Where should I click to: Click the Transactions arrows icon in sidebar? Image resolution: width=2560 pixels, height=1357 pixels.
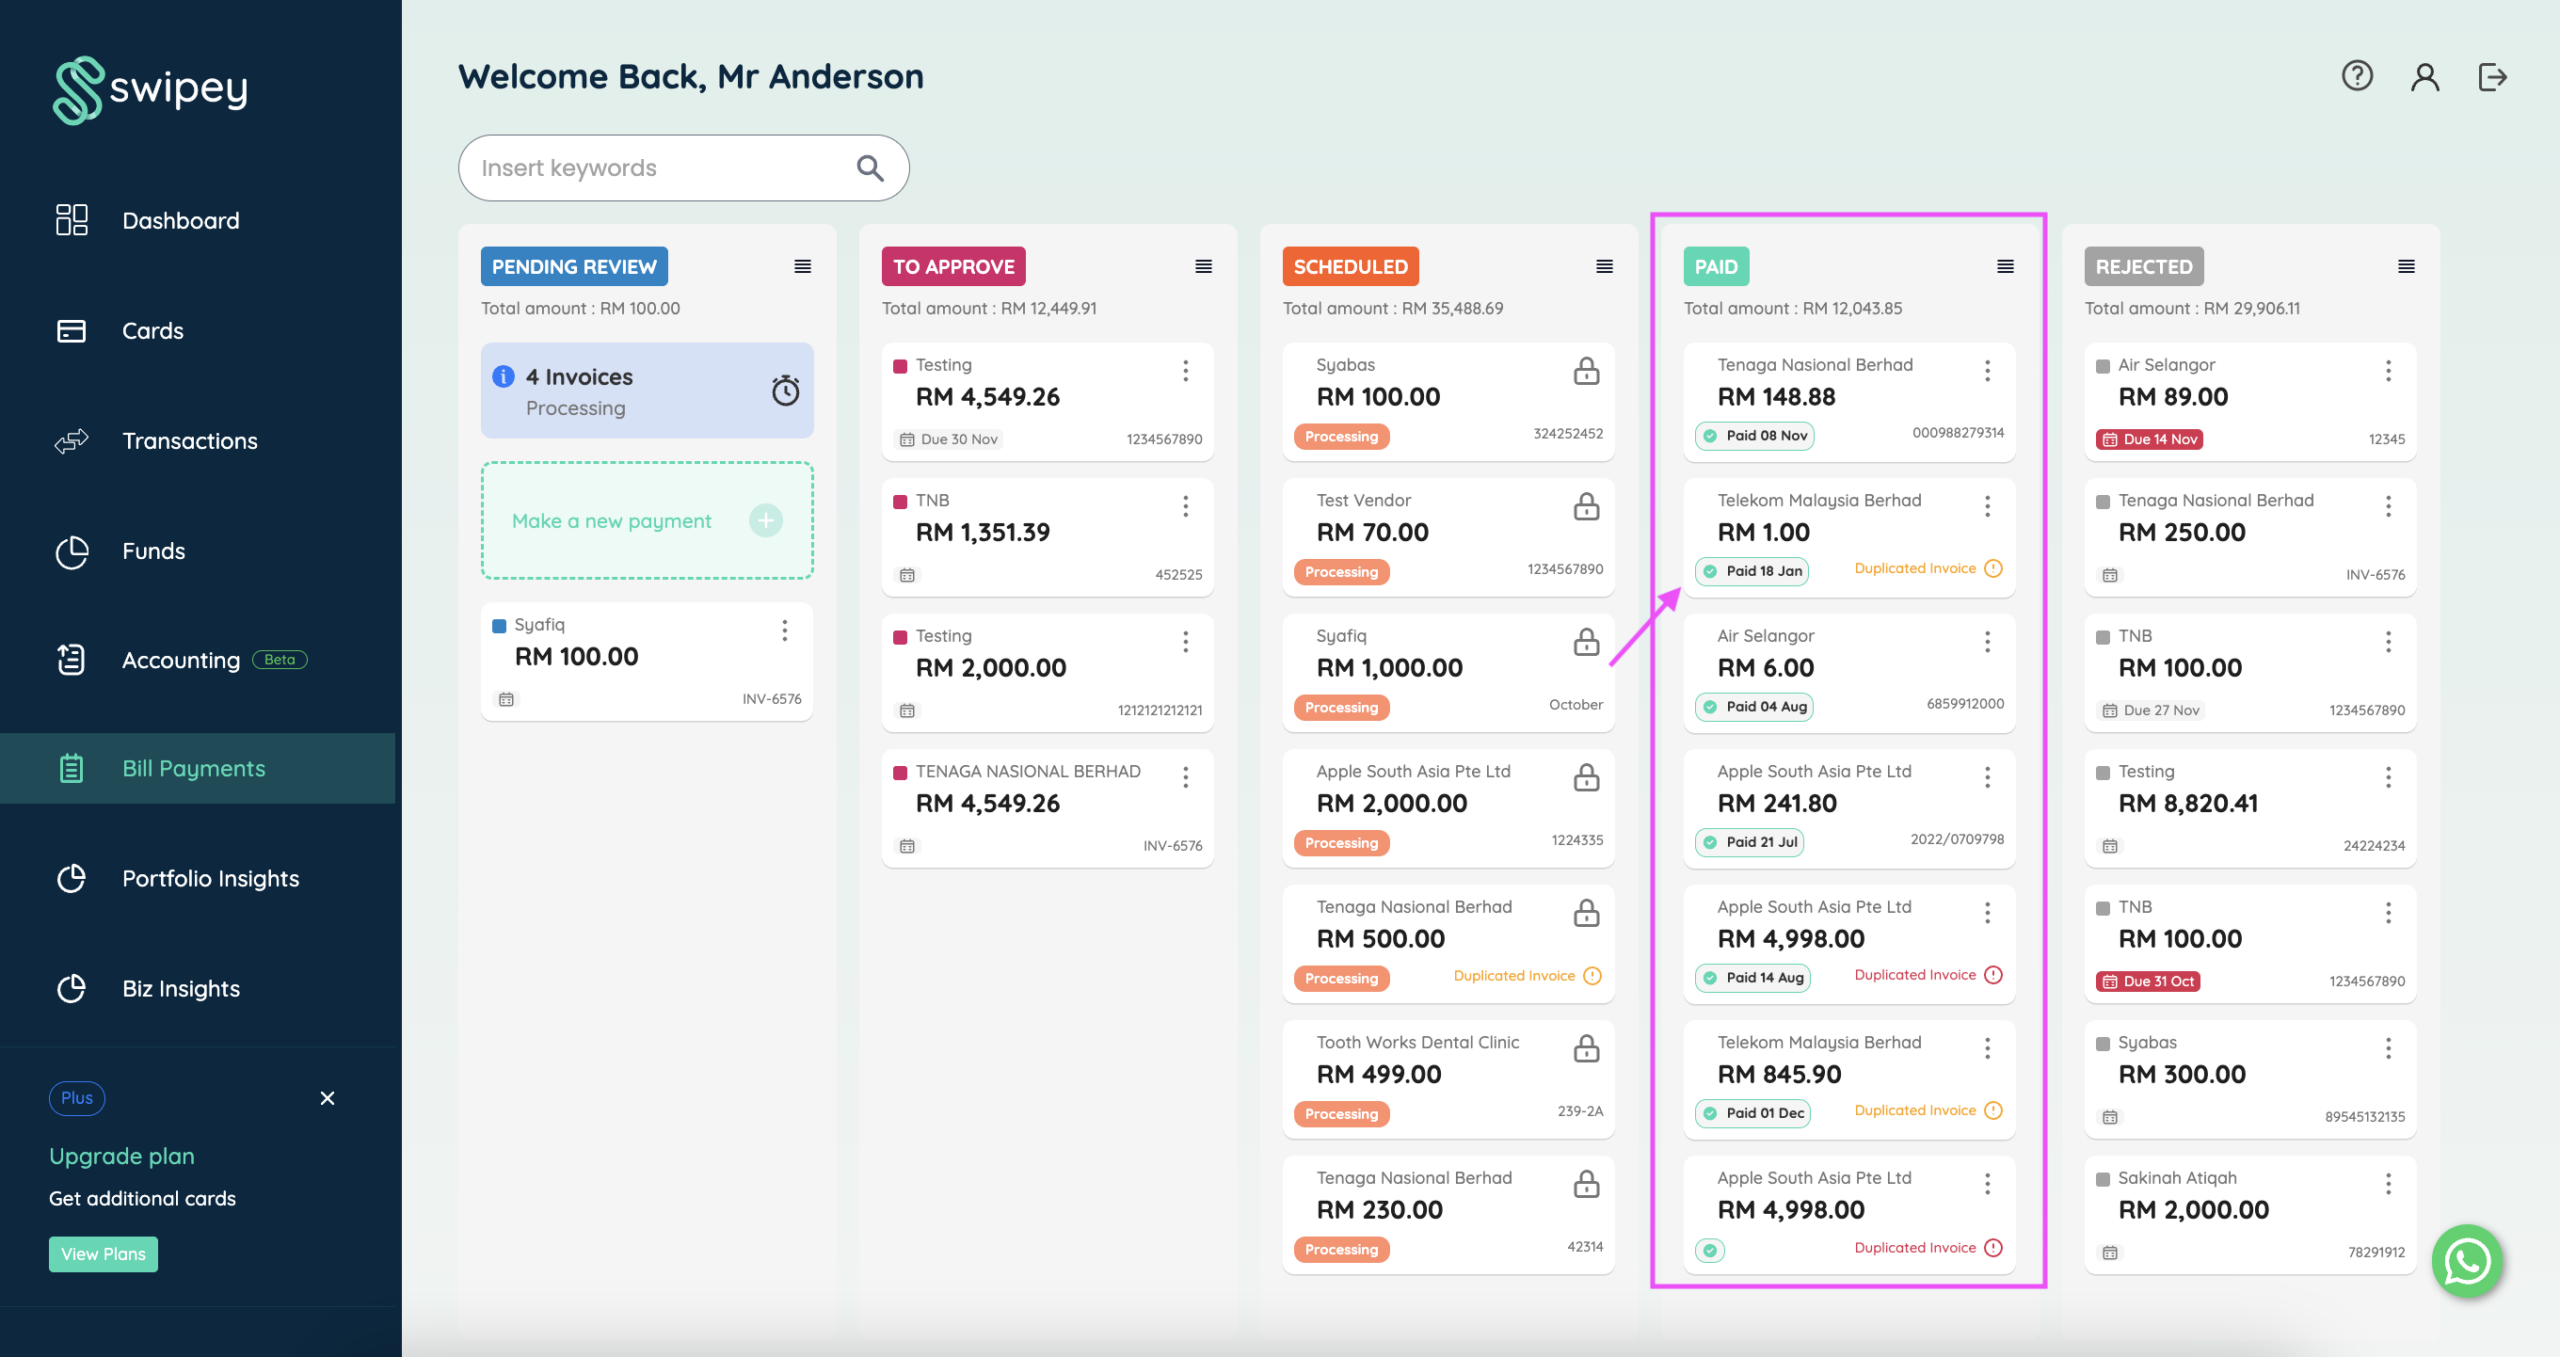tap(71, 440)
